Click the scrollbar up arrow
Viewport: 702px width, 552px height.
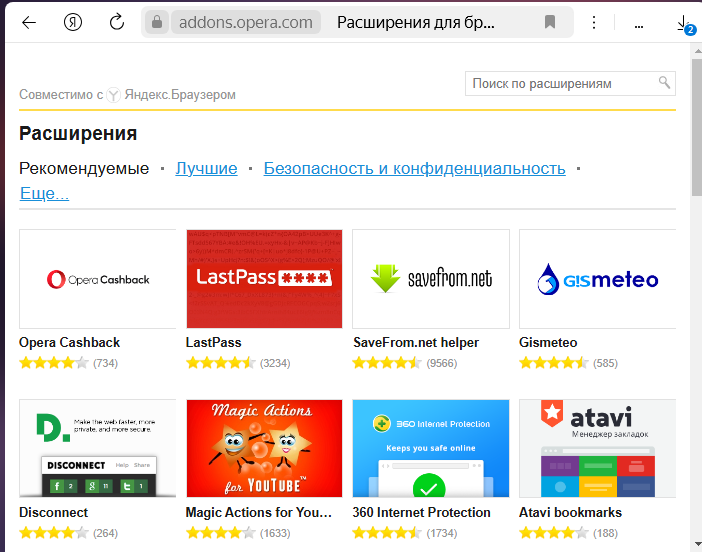(697, 50)
